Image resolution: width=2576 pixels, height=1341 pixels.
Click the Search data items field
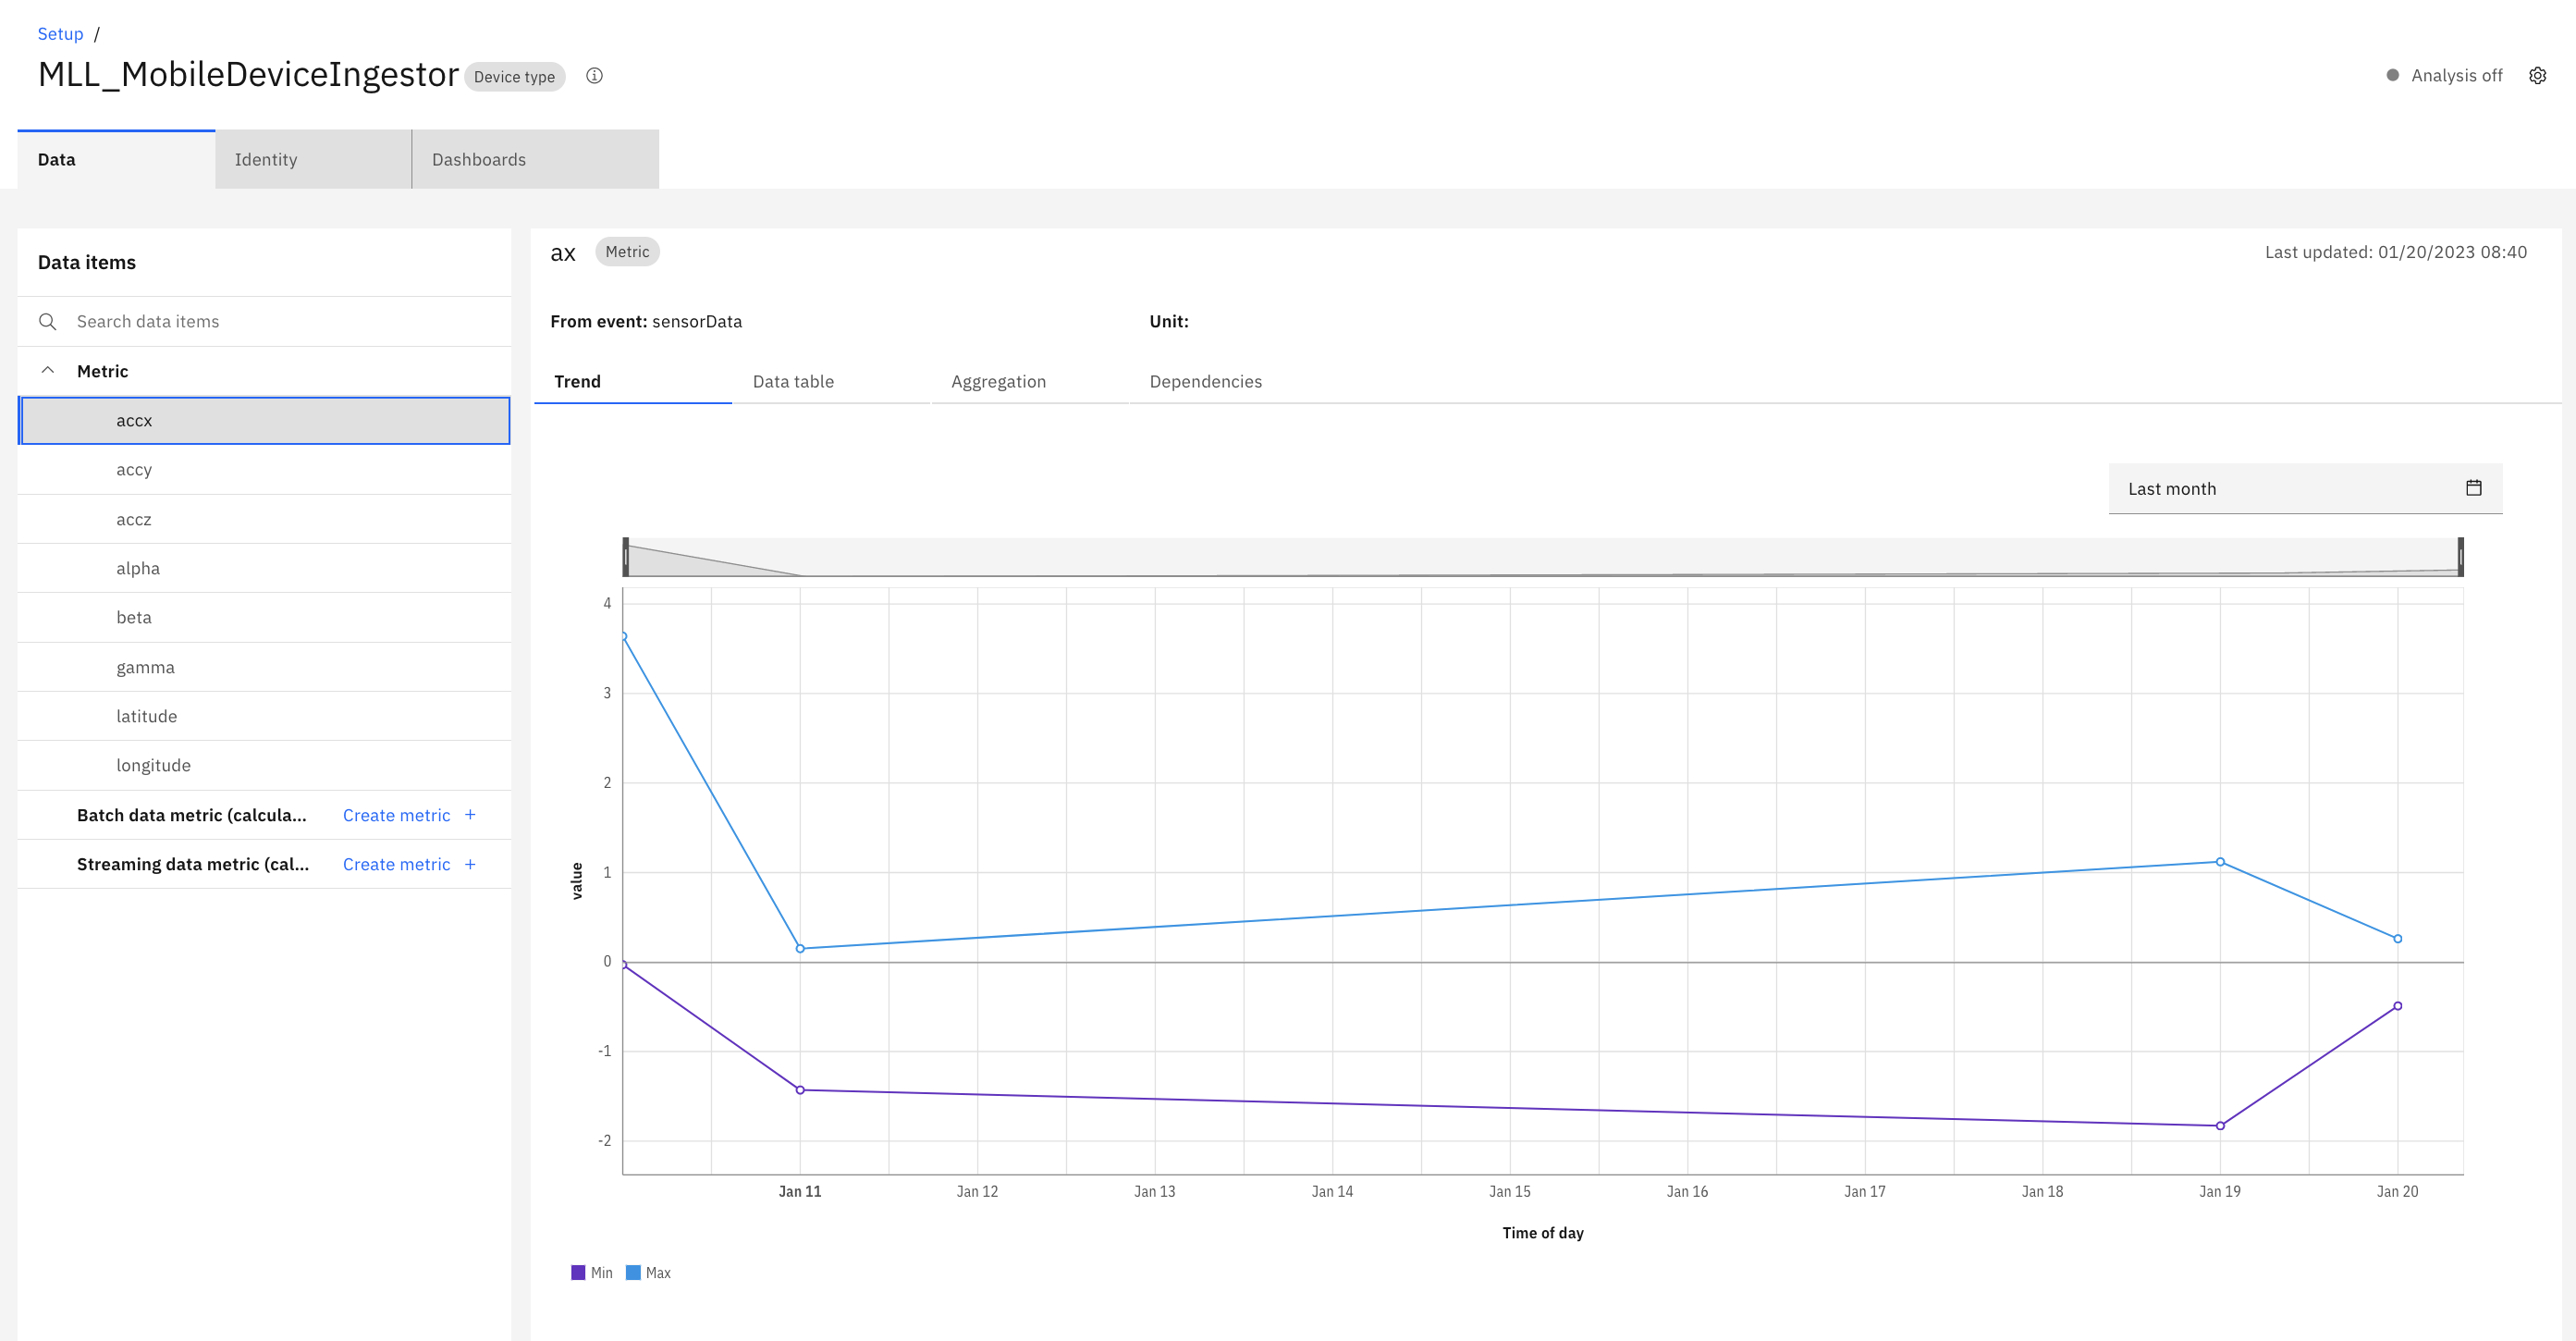point(264,321)
